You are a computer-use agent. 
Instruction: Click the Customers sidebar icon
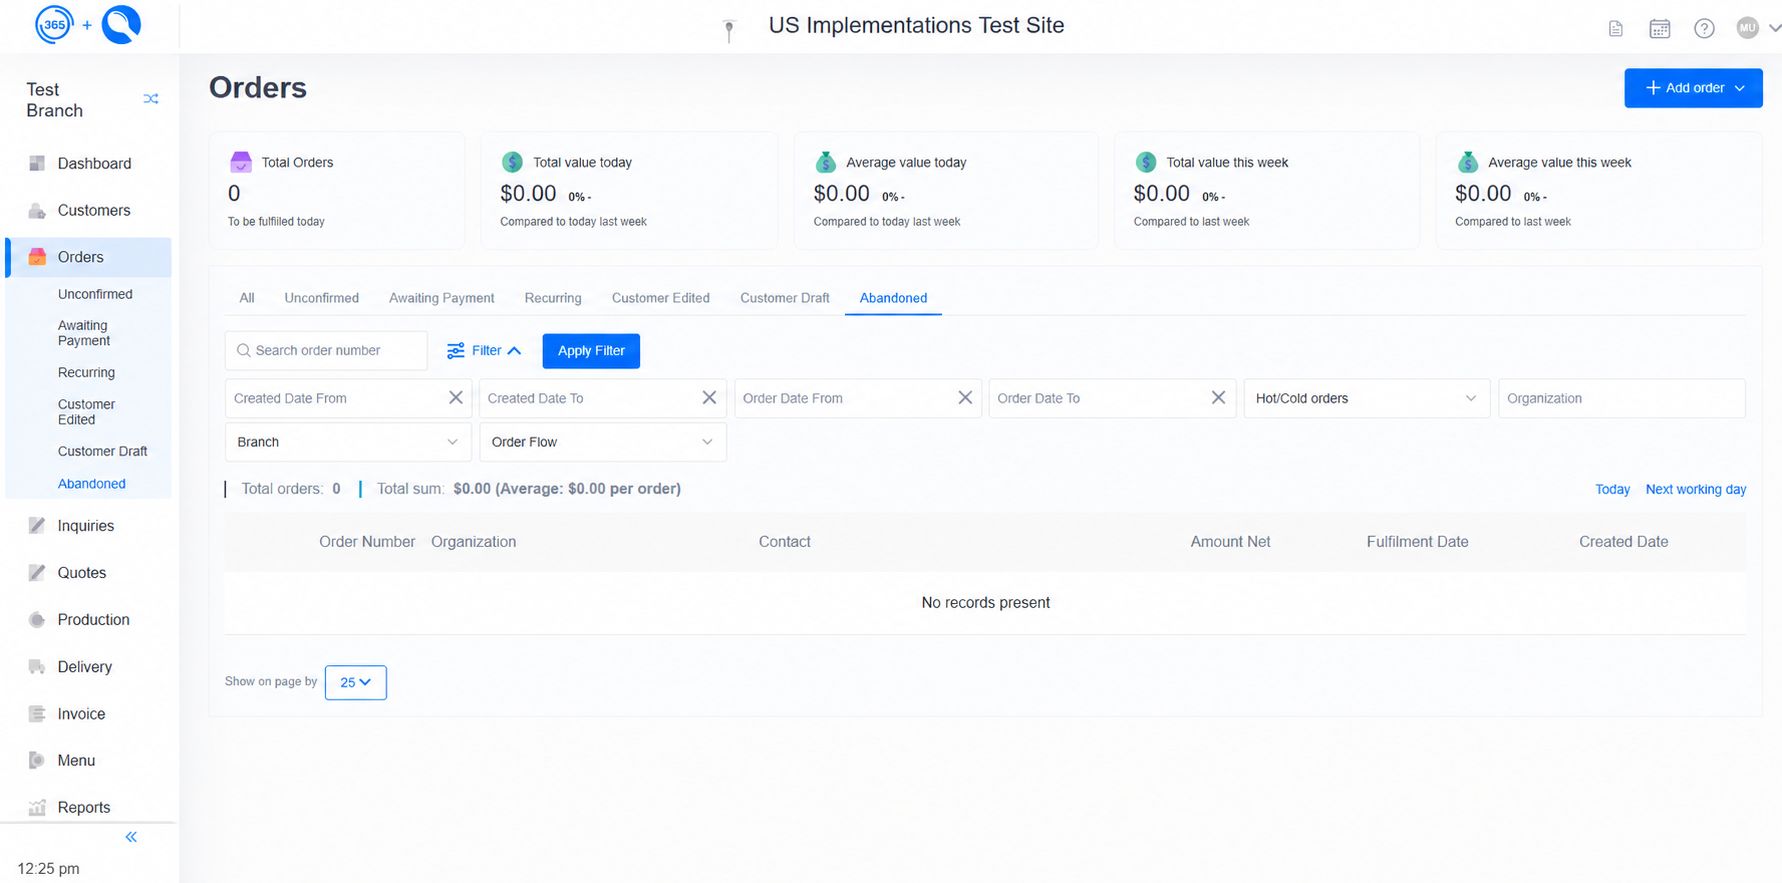point(37,210)
